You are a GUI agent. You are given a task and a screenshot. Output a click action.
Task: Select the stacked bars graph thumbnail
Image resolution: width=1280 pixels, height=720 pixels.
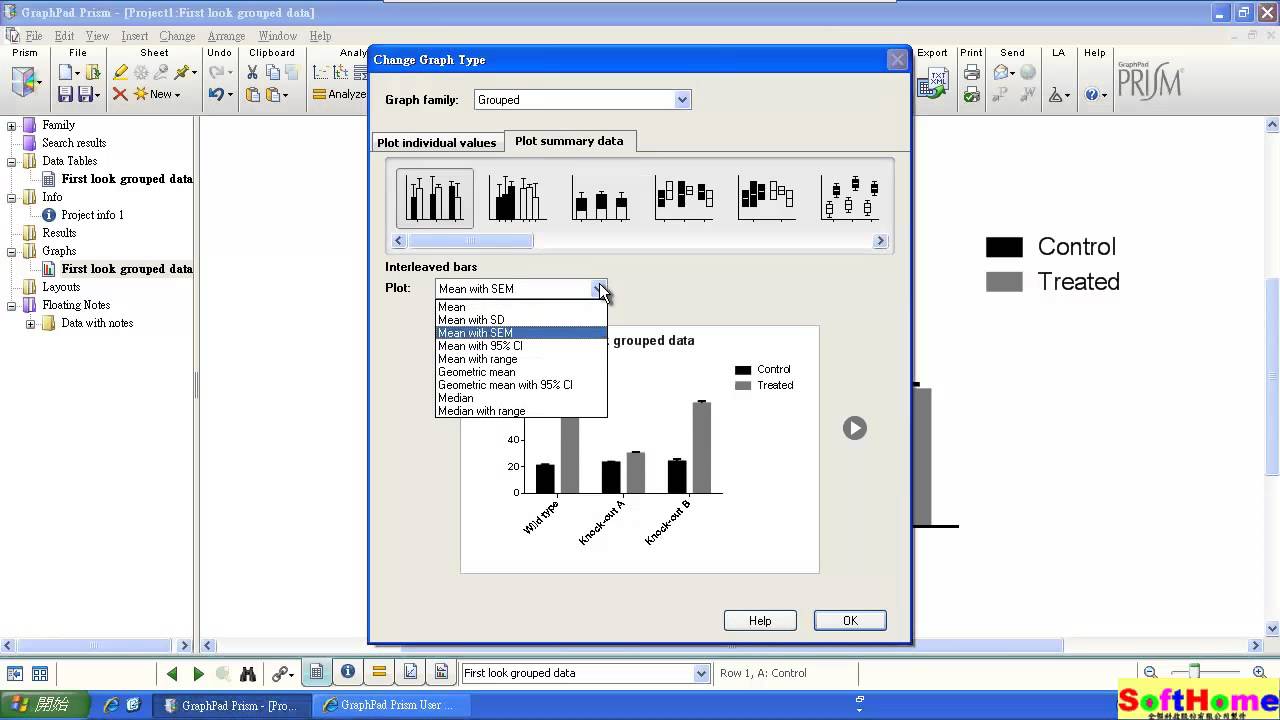coord(601,198)
